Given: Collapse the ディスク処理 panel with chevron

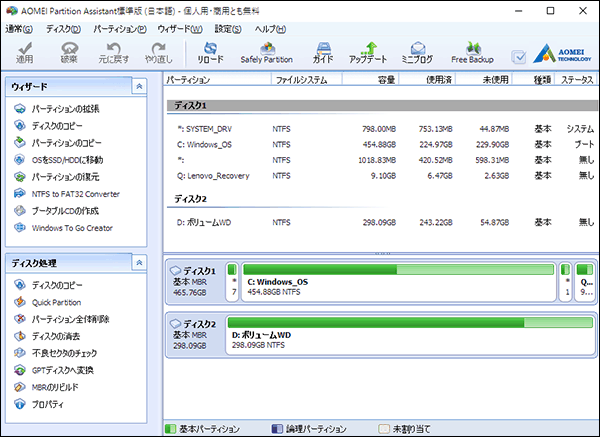Looking at the screenshot, I should tap(139, 263).
